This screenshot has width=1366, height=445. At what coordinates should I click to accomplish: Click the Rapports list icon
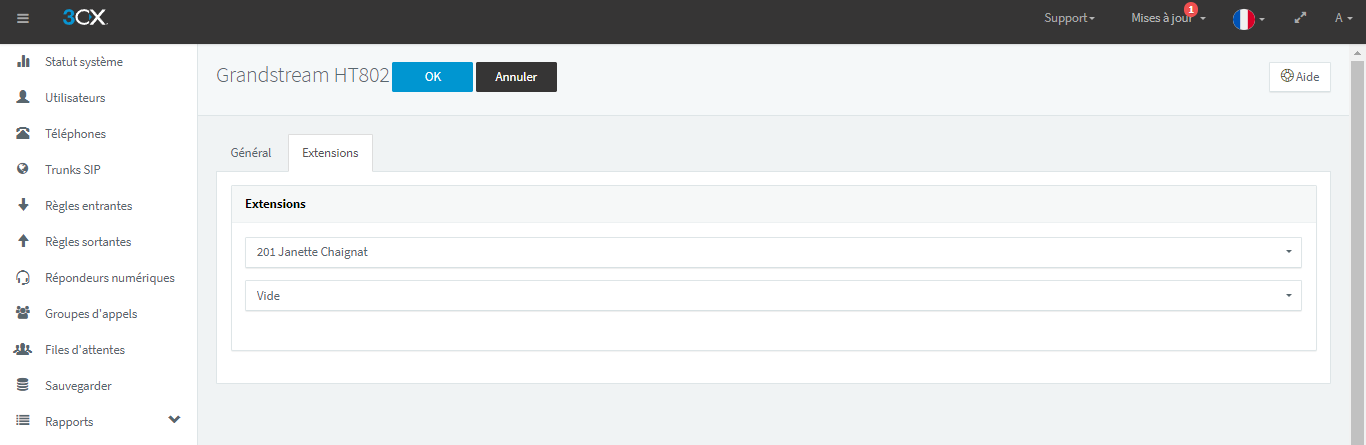pos(23,422)
